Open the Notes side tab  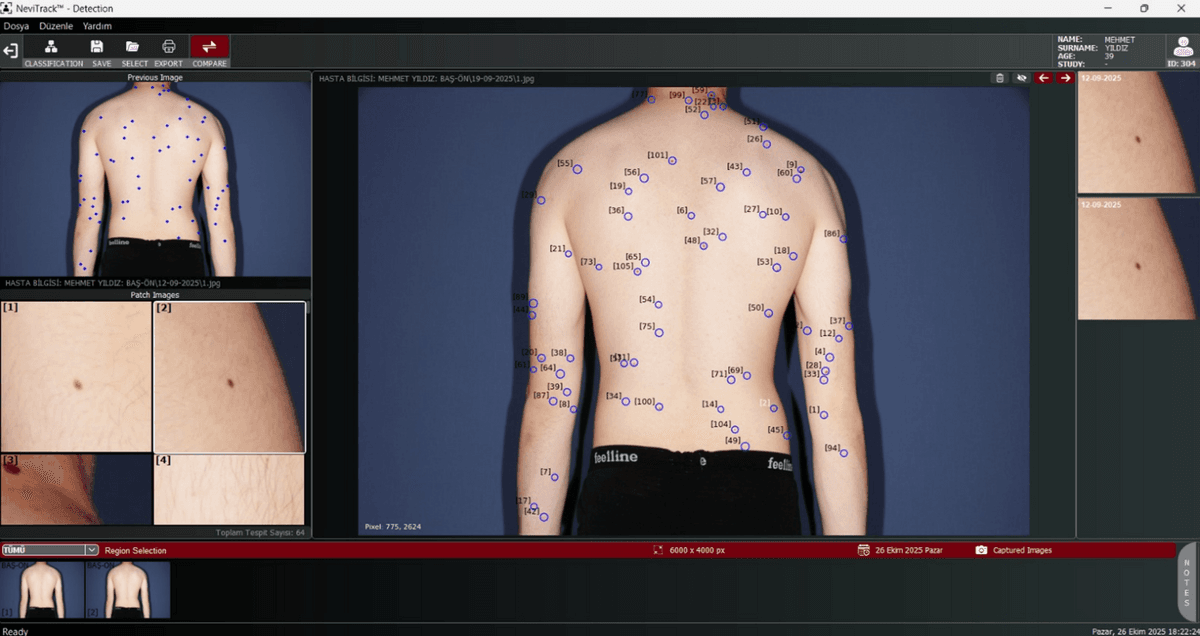tap(1188, 583)
